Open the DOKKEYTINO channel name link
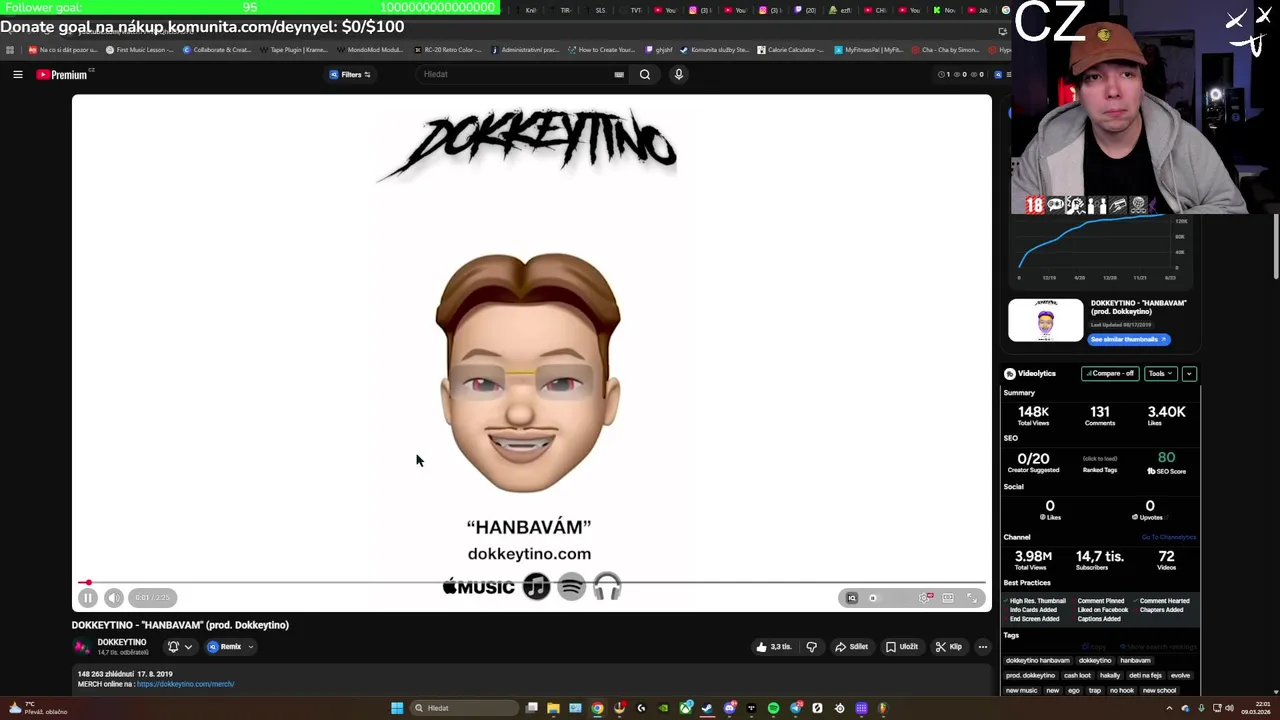 122,642
